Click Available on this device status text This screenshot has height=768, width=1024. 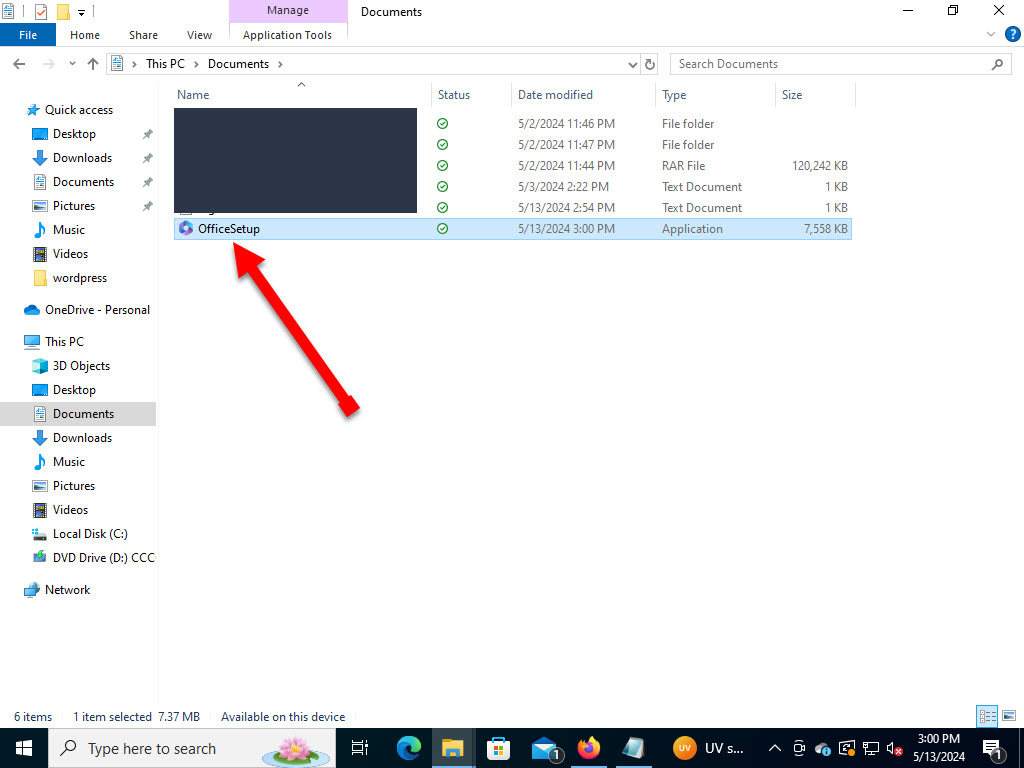283,716
